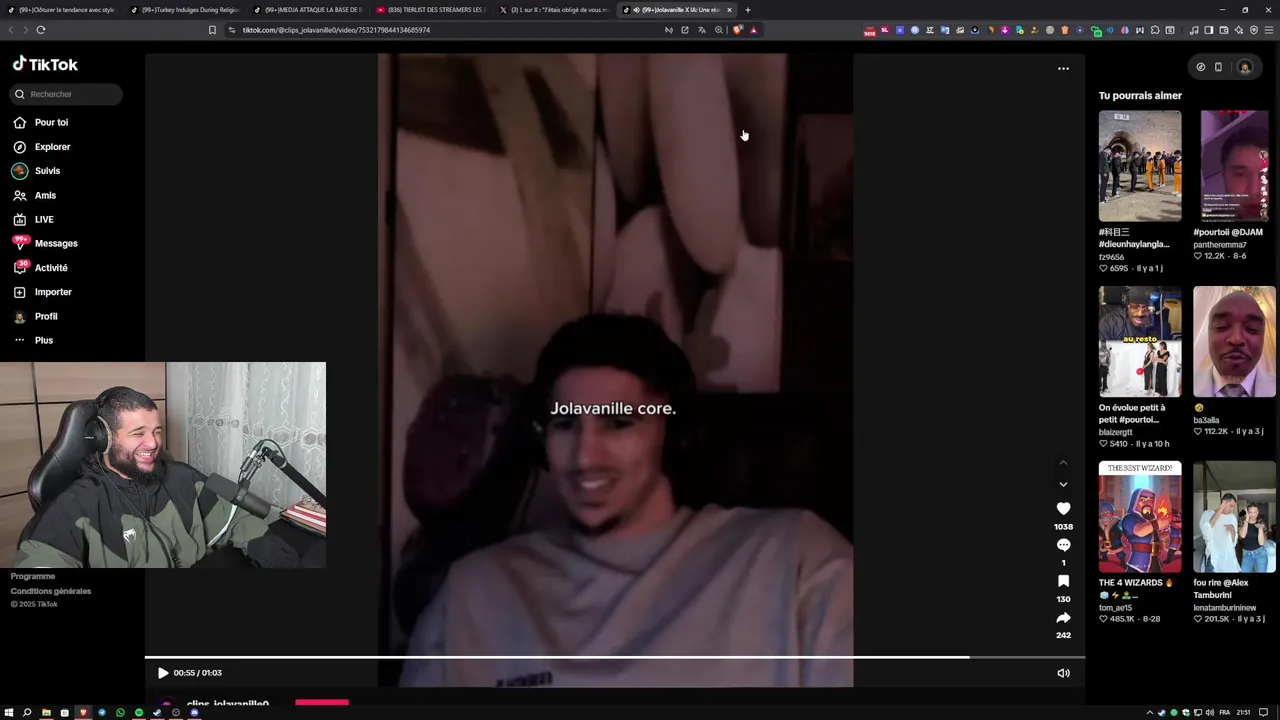Open the #dieunhaylangla recommended video thumbnail
Screen dimensions: 1280x720
click(1140, 166)
